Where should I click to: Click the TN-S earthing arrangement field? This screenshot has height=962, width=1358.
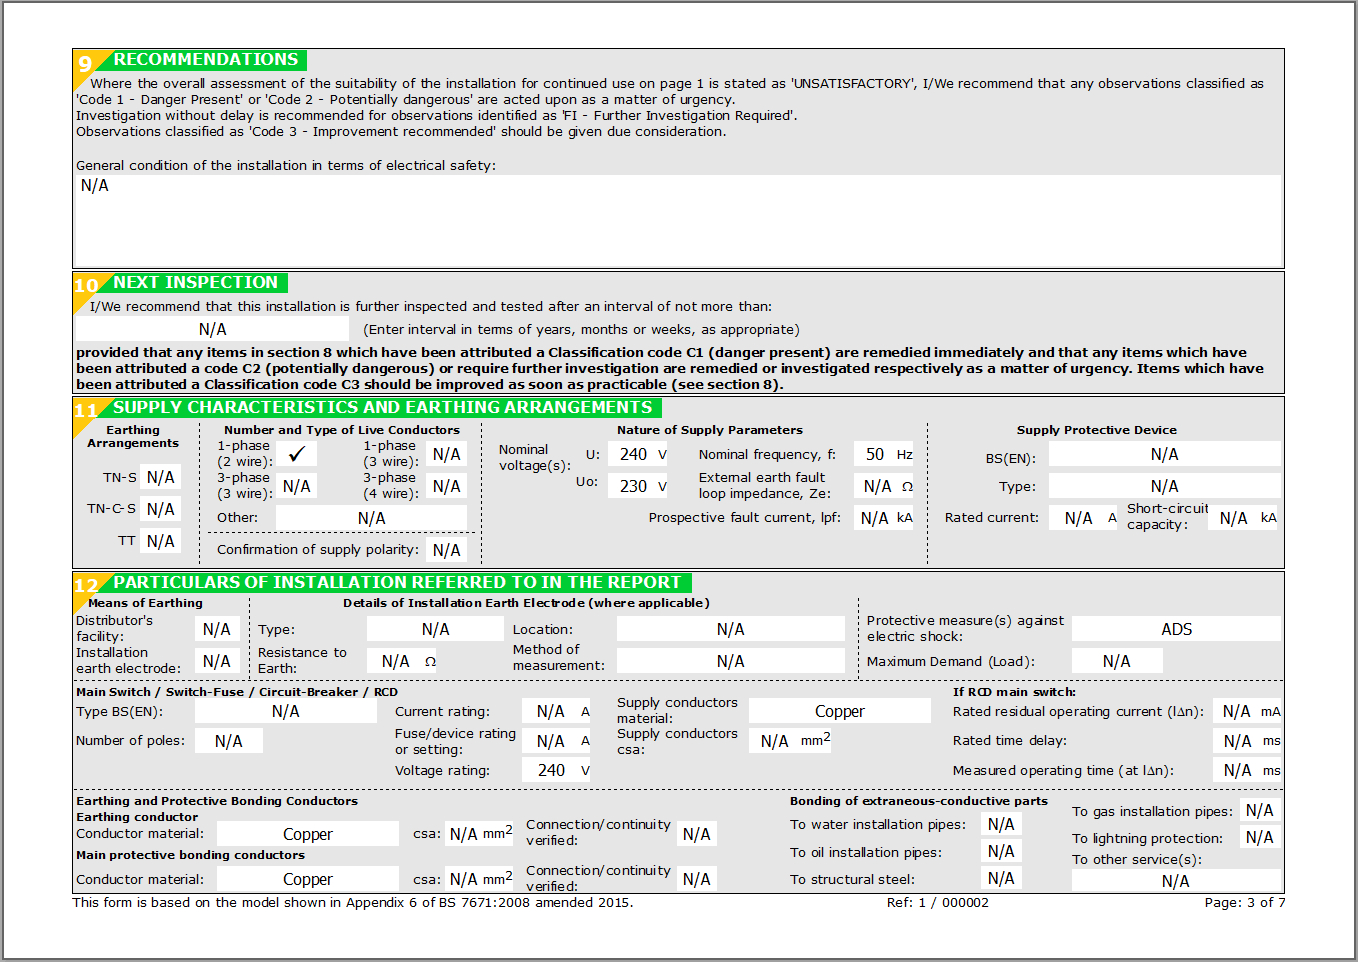(x=161, y=478)
